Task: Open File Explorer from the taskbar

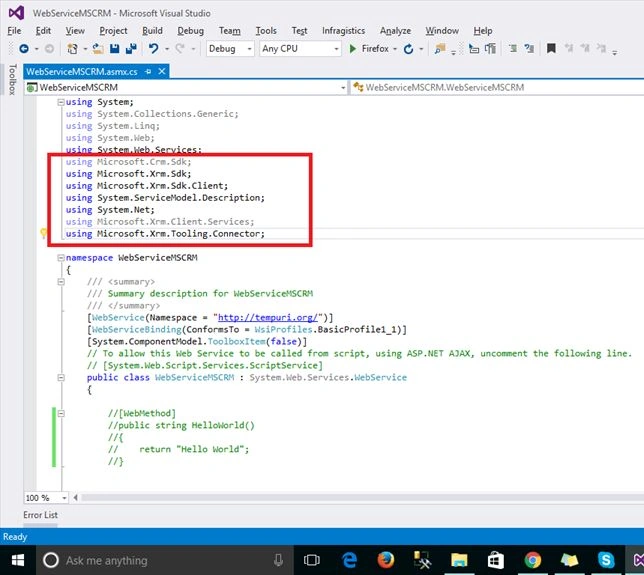Action: click(459, 560)
